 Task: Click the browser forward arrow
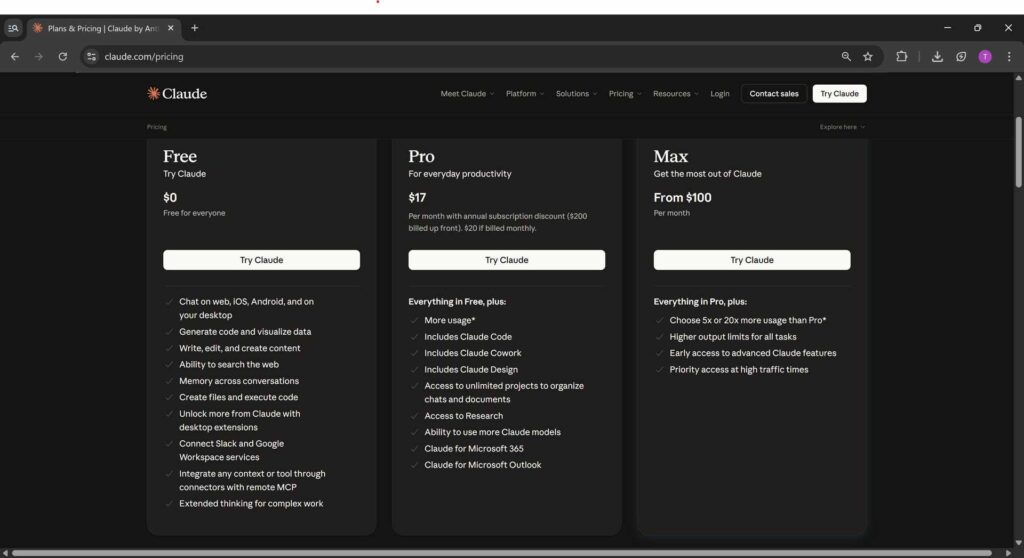coord(39,57)
